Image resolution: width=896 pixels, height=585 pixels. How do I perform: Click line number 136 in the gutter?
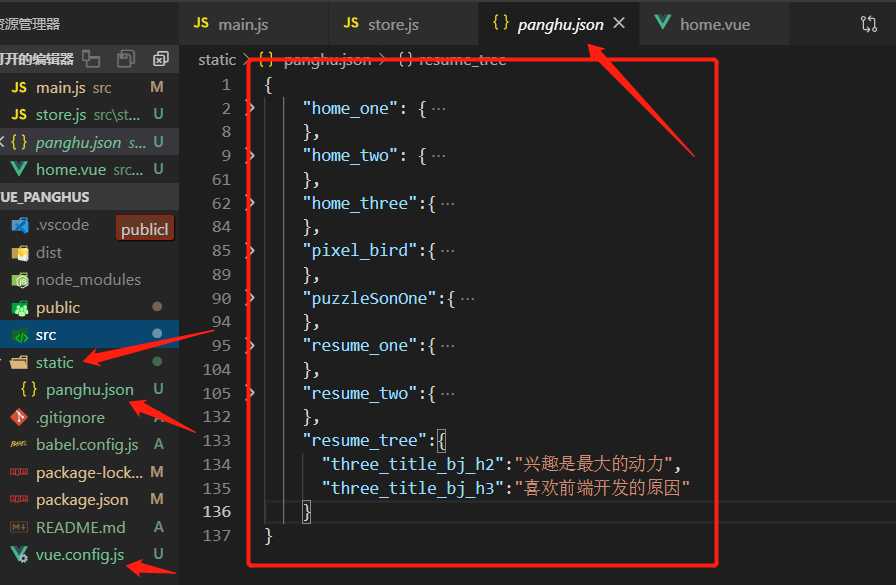(x=217, y=512)
